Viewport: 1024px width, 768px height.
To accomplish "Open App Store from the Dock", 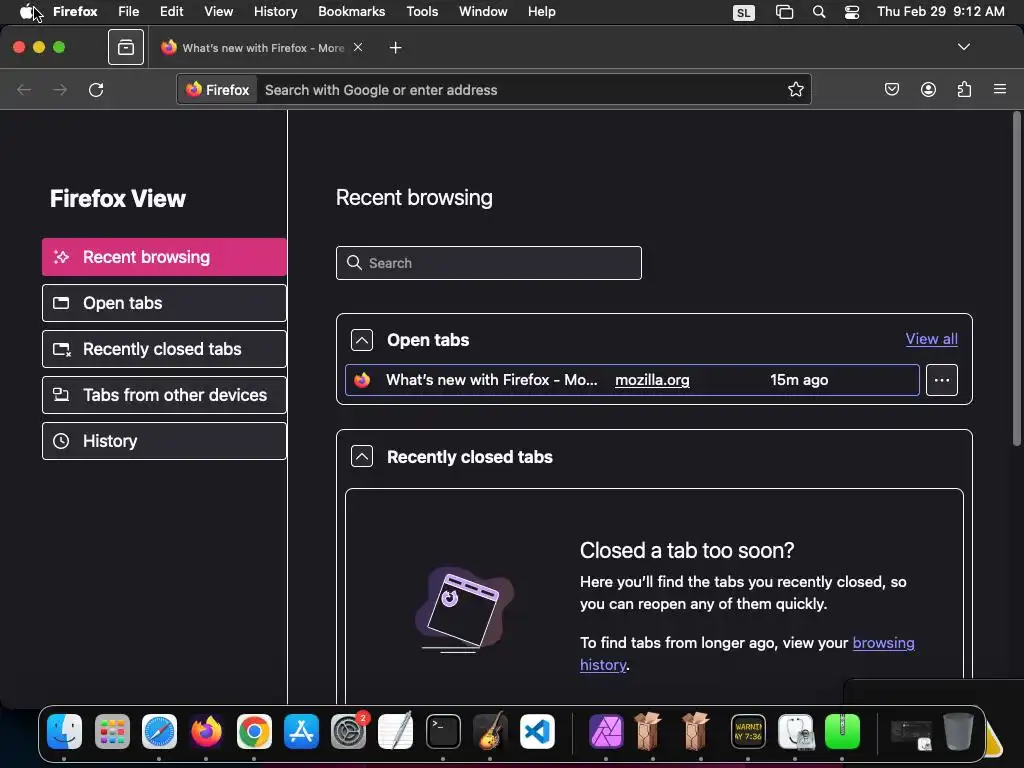I will [301, 731].
